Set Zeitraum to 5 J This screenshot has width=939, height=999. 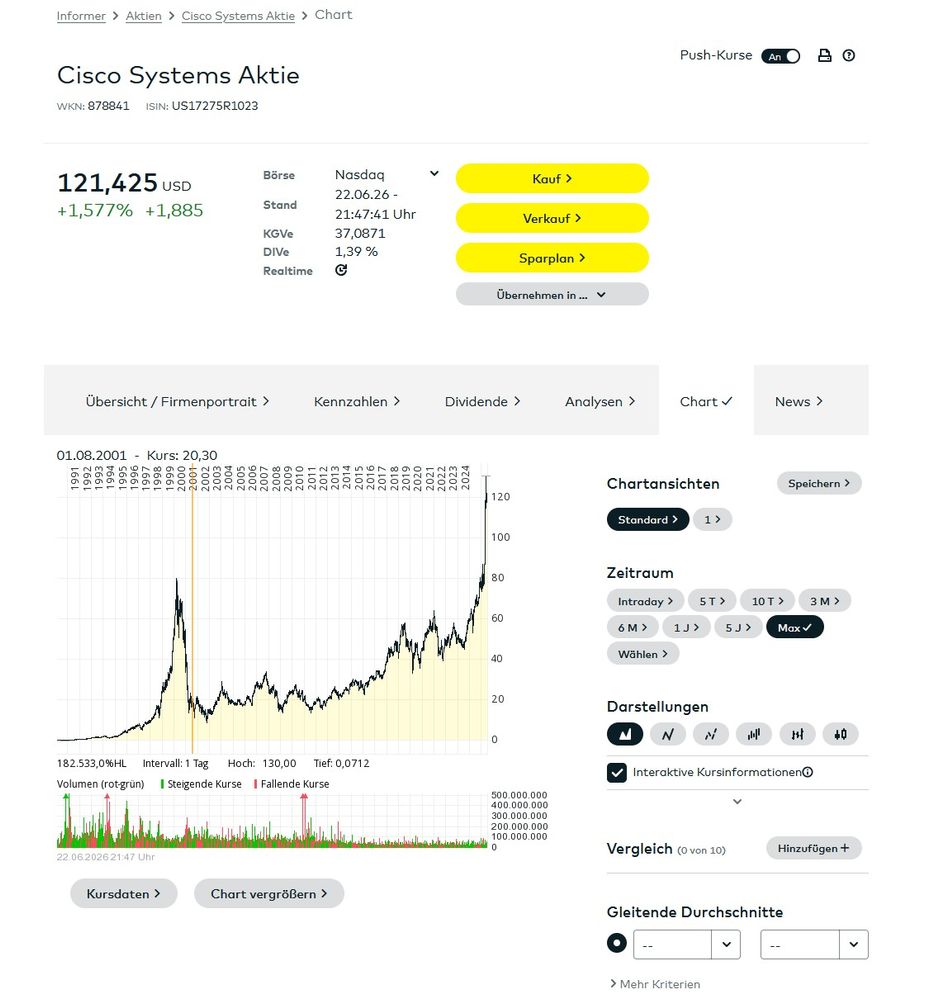738,628
